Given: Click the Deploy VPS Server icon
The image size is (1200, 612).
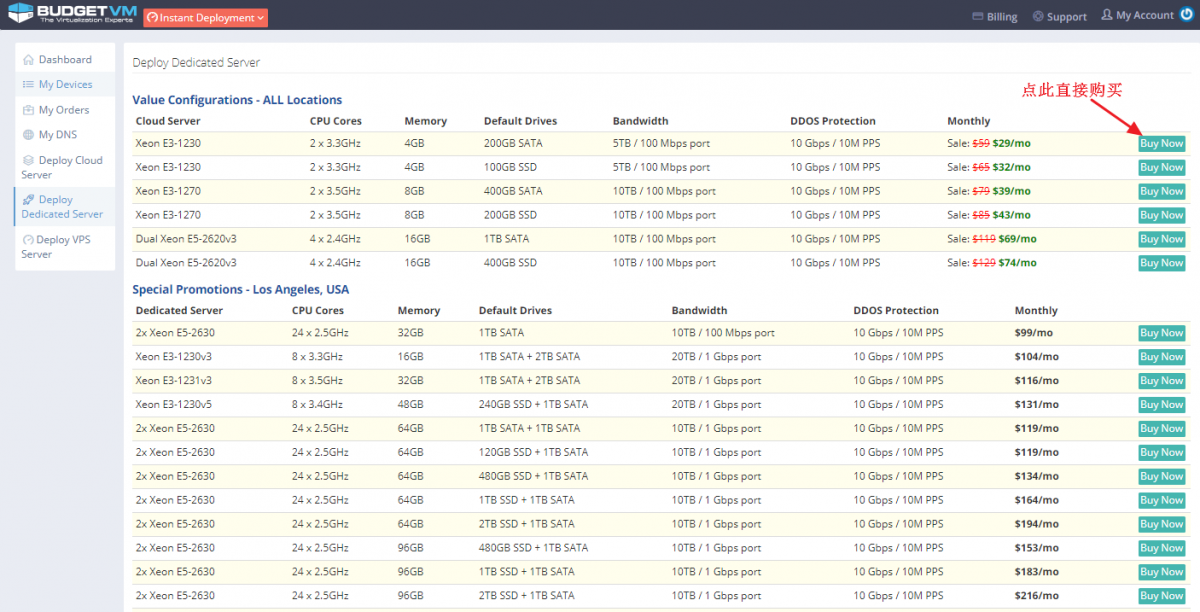Looking at the screenshot, I should pos(27,240).
